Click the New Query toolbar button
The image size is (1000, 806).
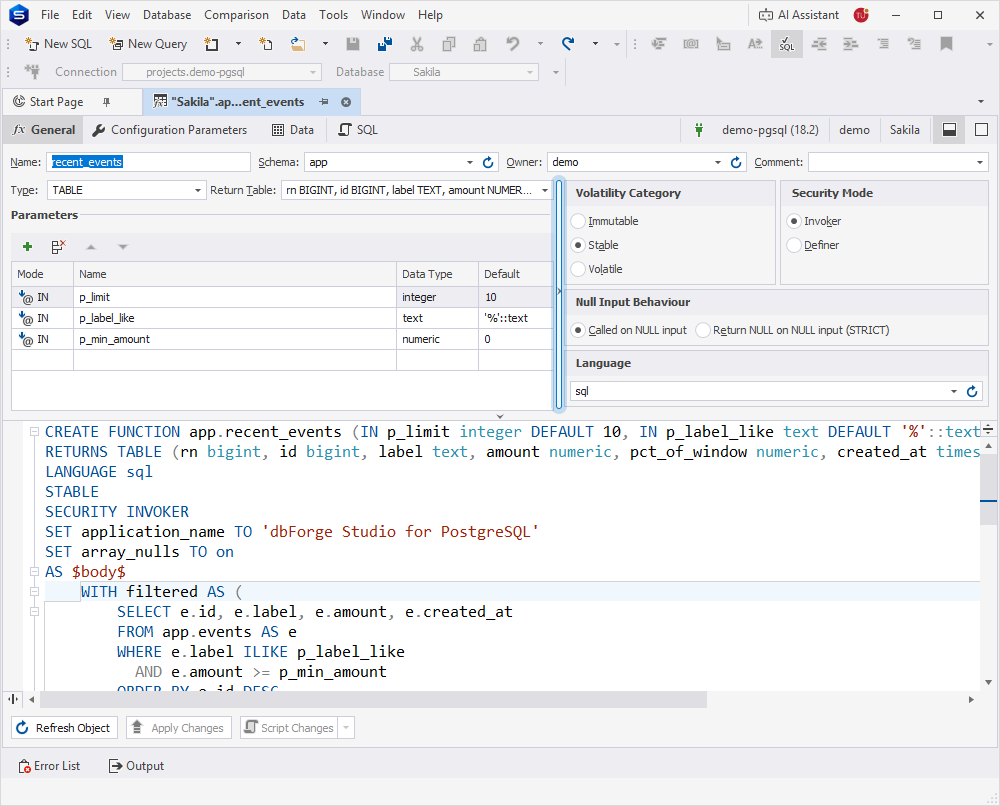tap(148, 44)
